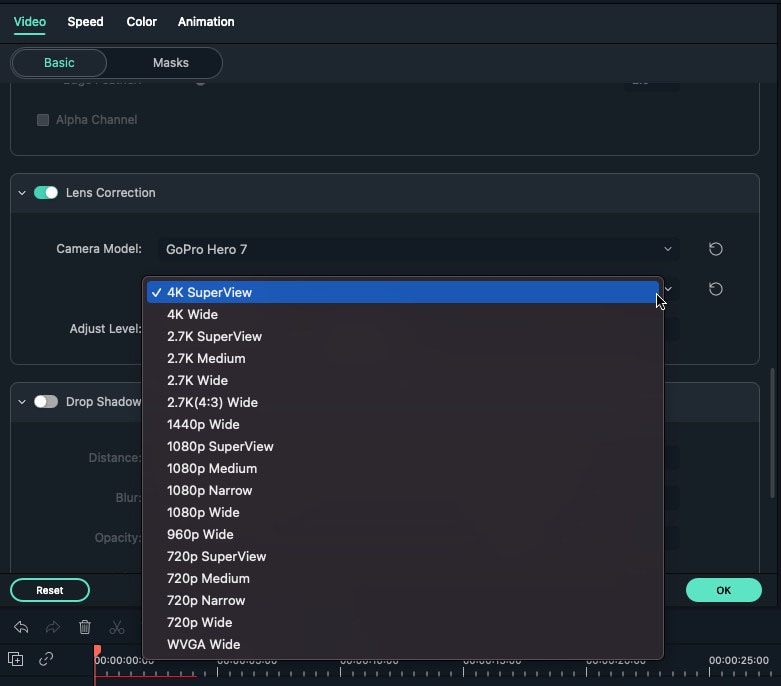This screenshot has width=781, height=686.
Task: Collapse the Drop Shadow section
Action: pos(22,401)
